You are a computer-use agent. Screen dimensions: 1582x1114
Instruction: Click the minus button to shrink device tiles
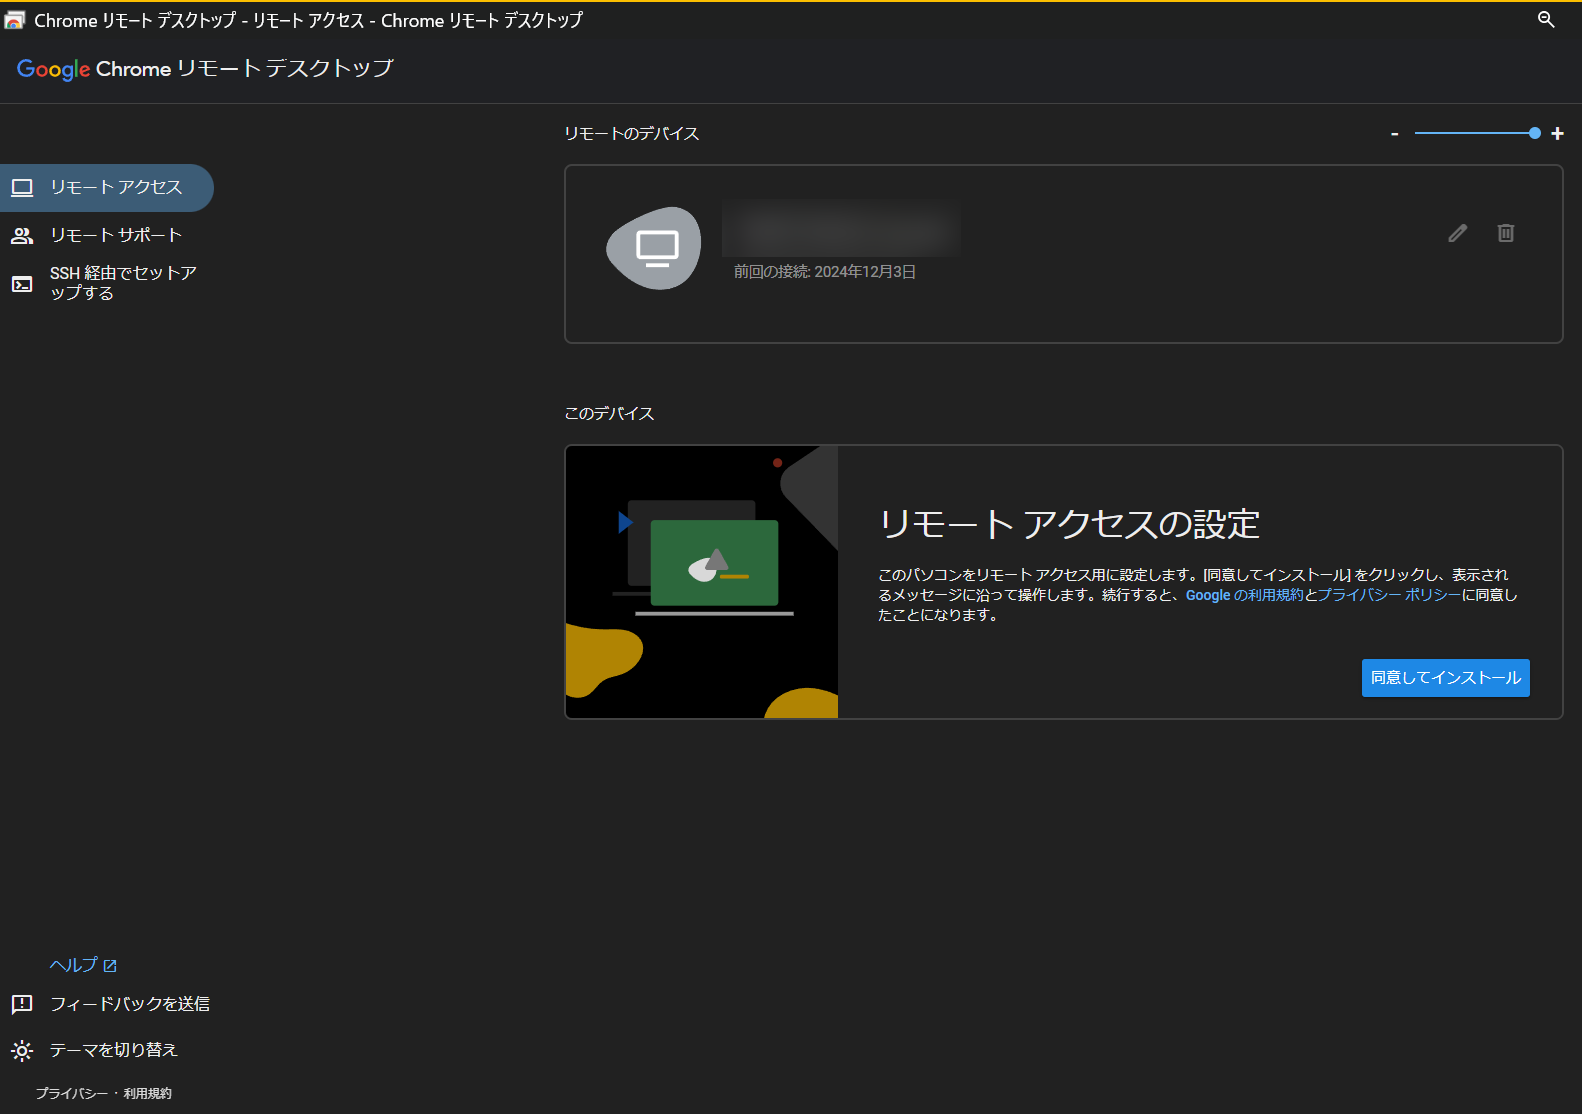[1394, 134]
